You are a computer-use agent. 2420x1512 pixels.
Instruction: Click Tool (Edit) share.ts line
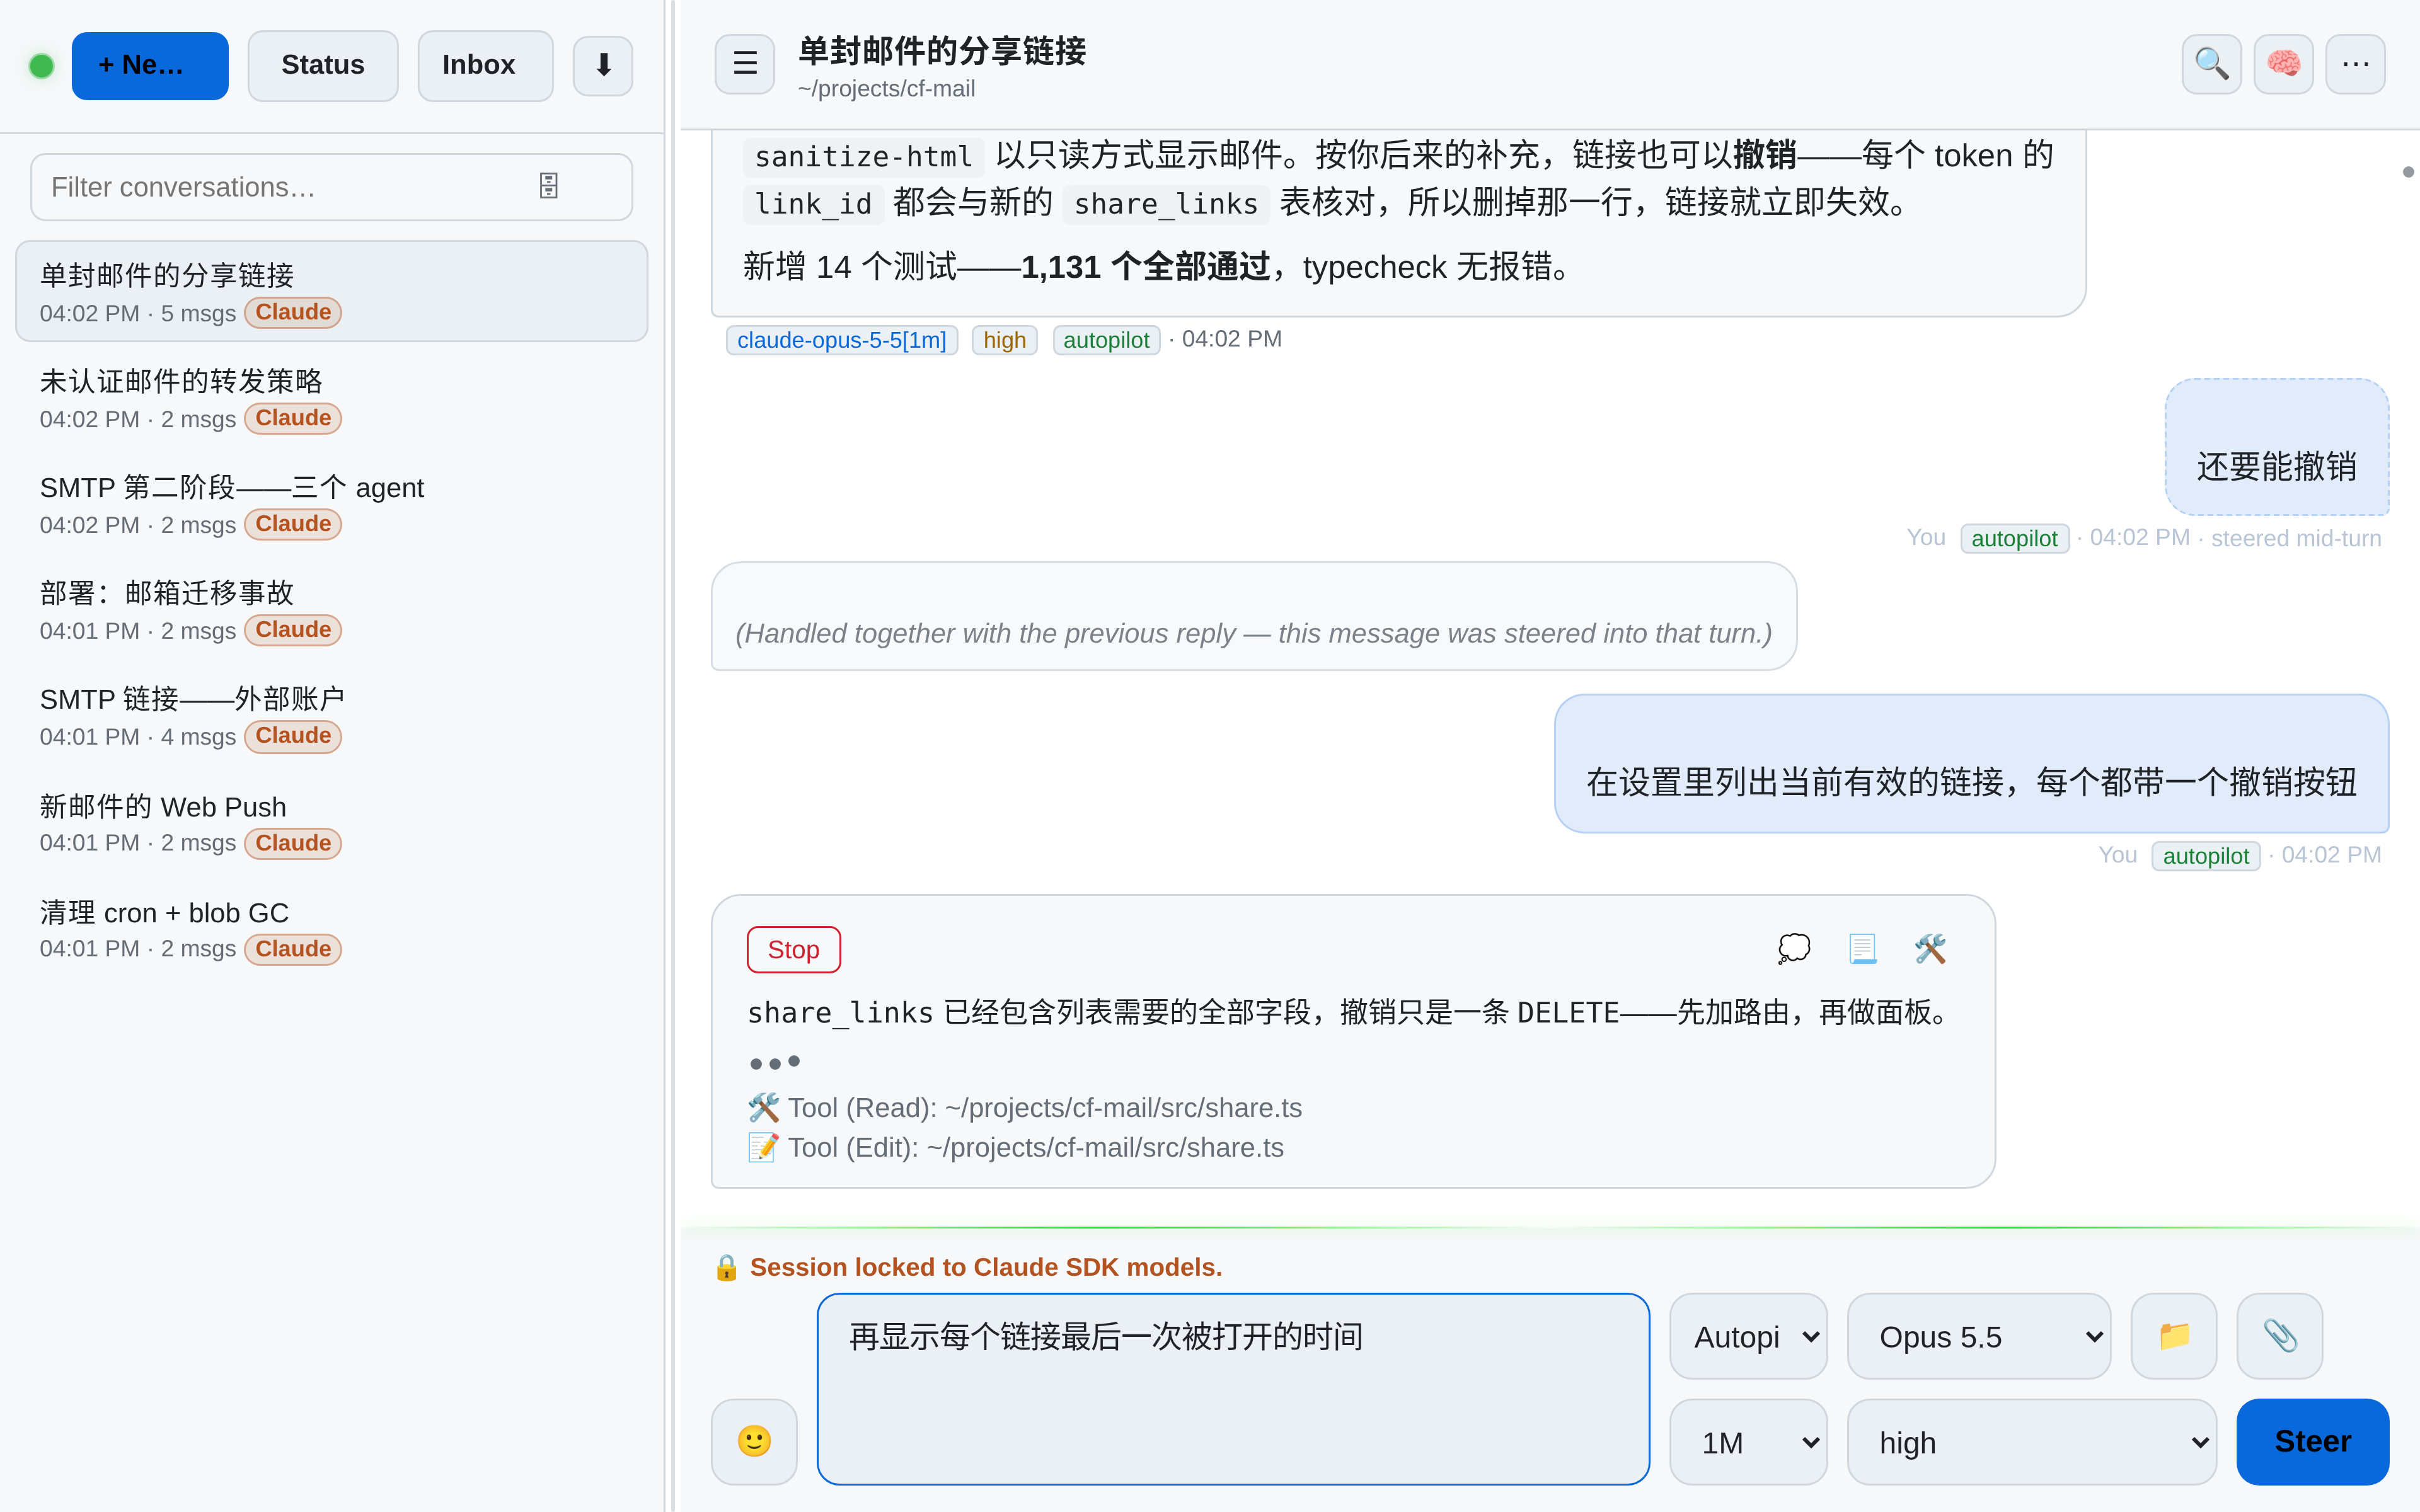tap(1016, 1147)
